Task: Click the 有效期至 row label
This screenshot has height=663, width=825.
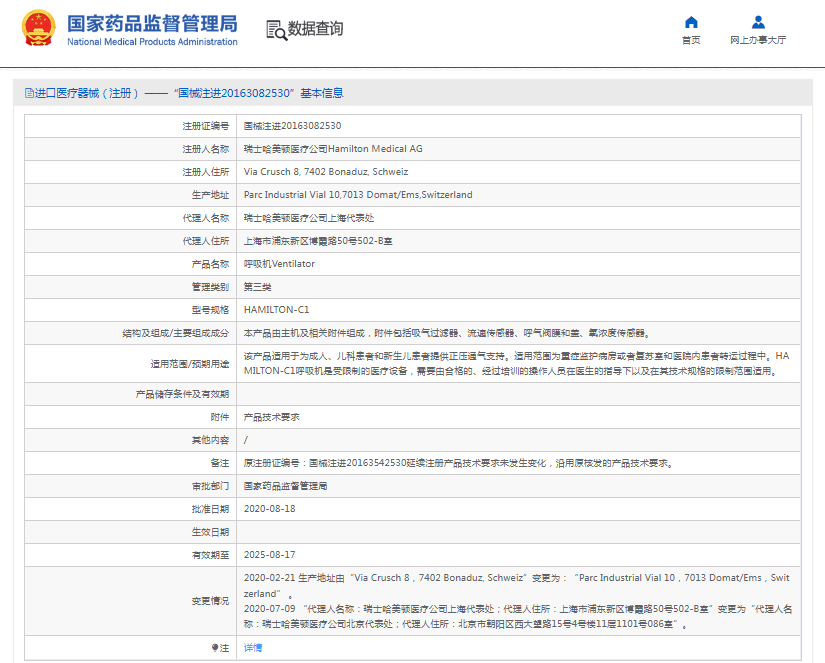Action: pos(210,555)
